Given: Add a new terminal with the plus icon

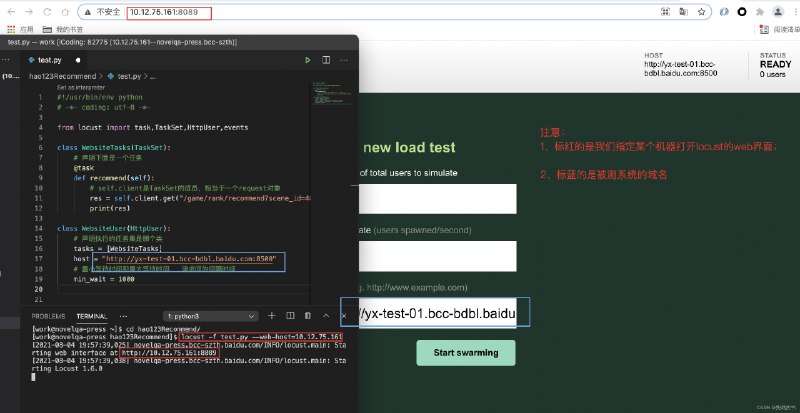Looking at the screenshot, I should click(x=271, y=315).
